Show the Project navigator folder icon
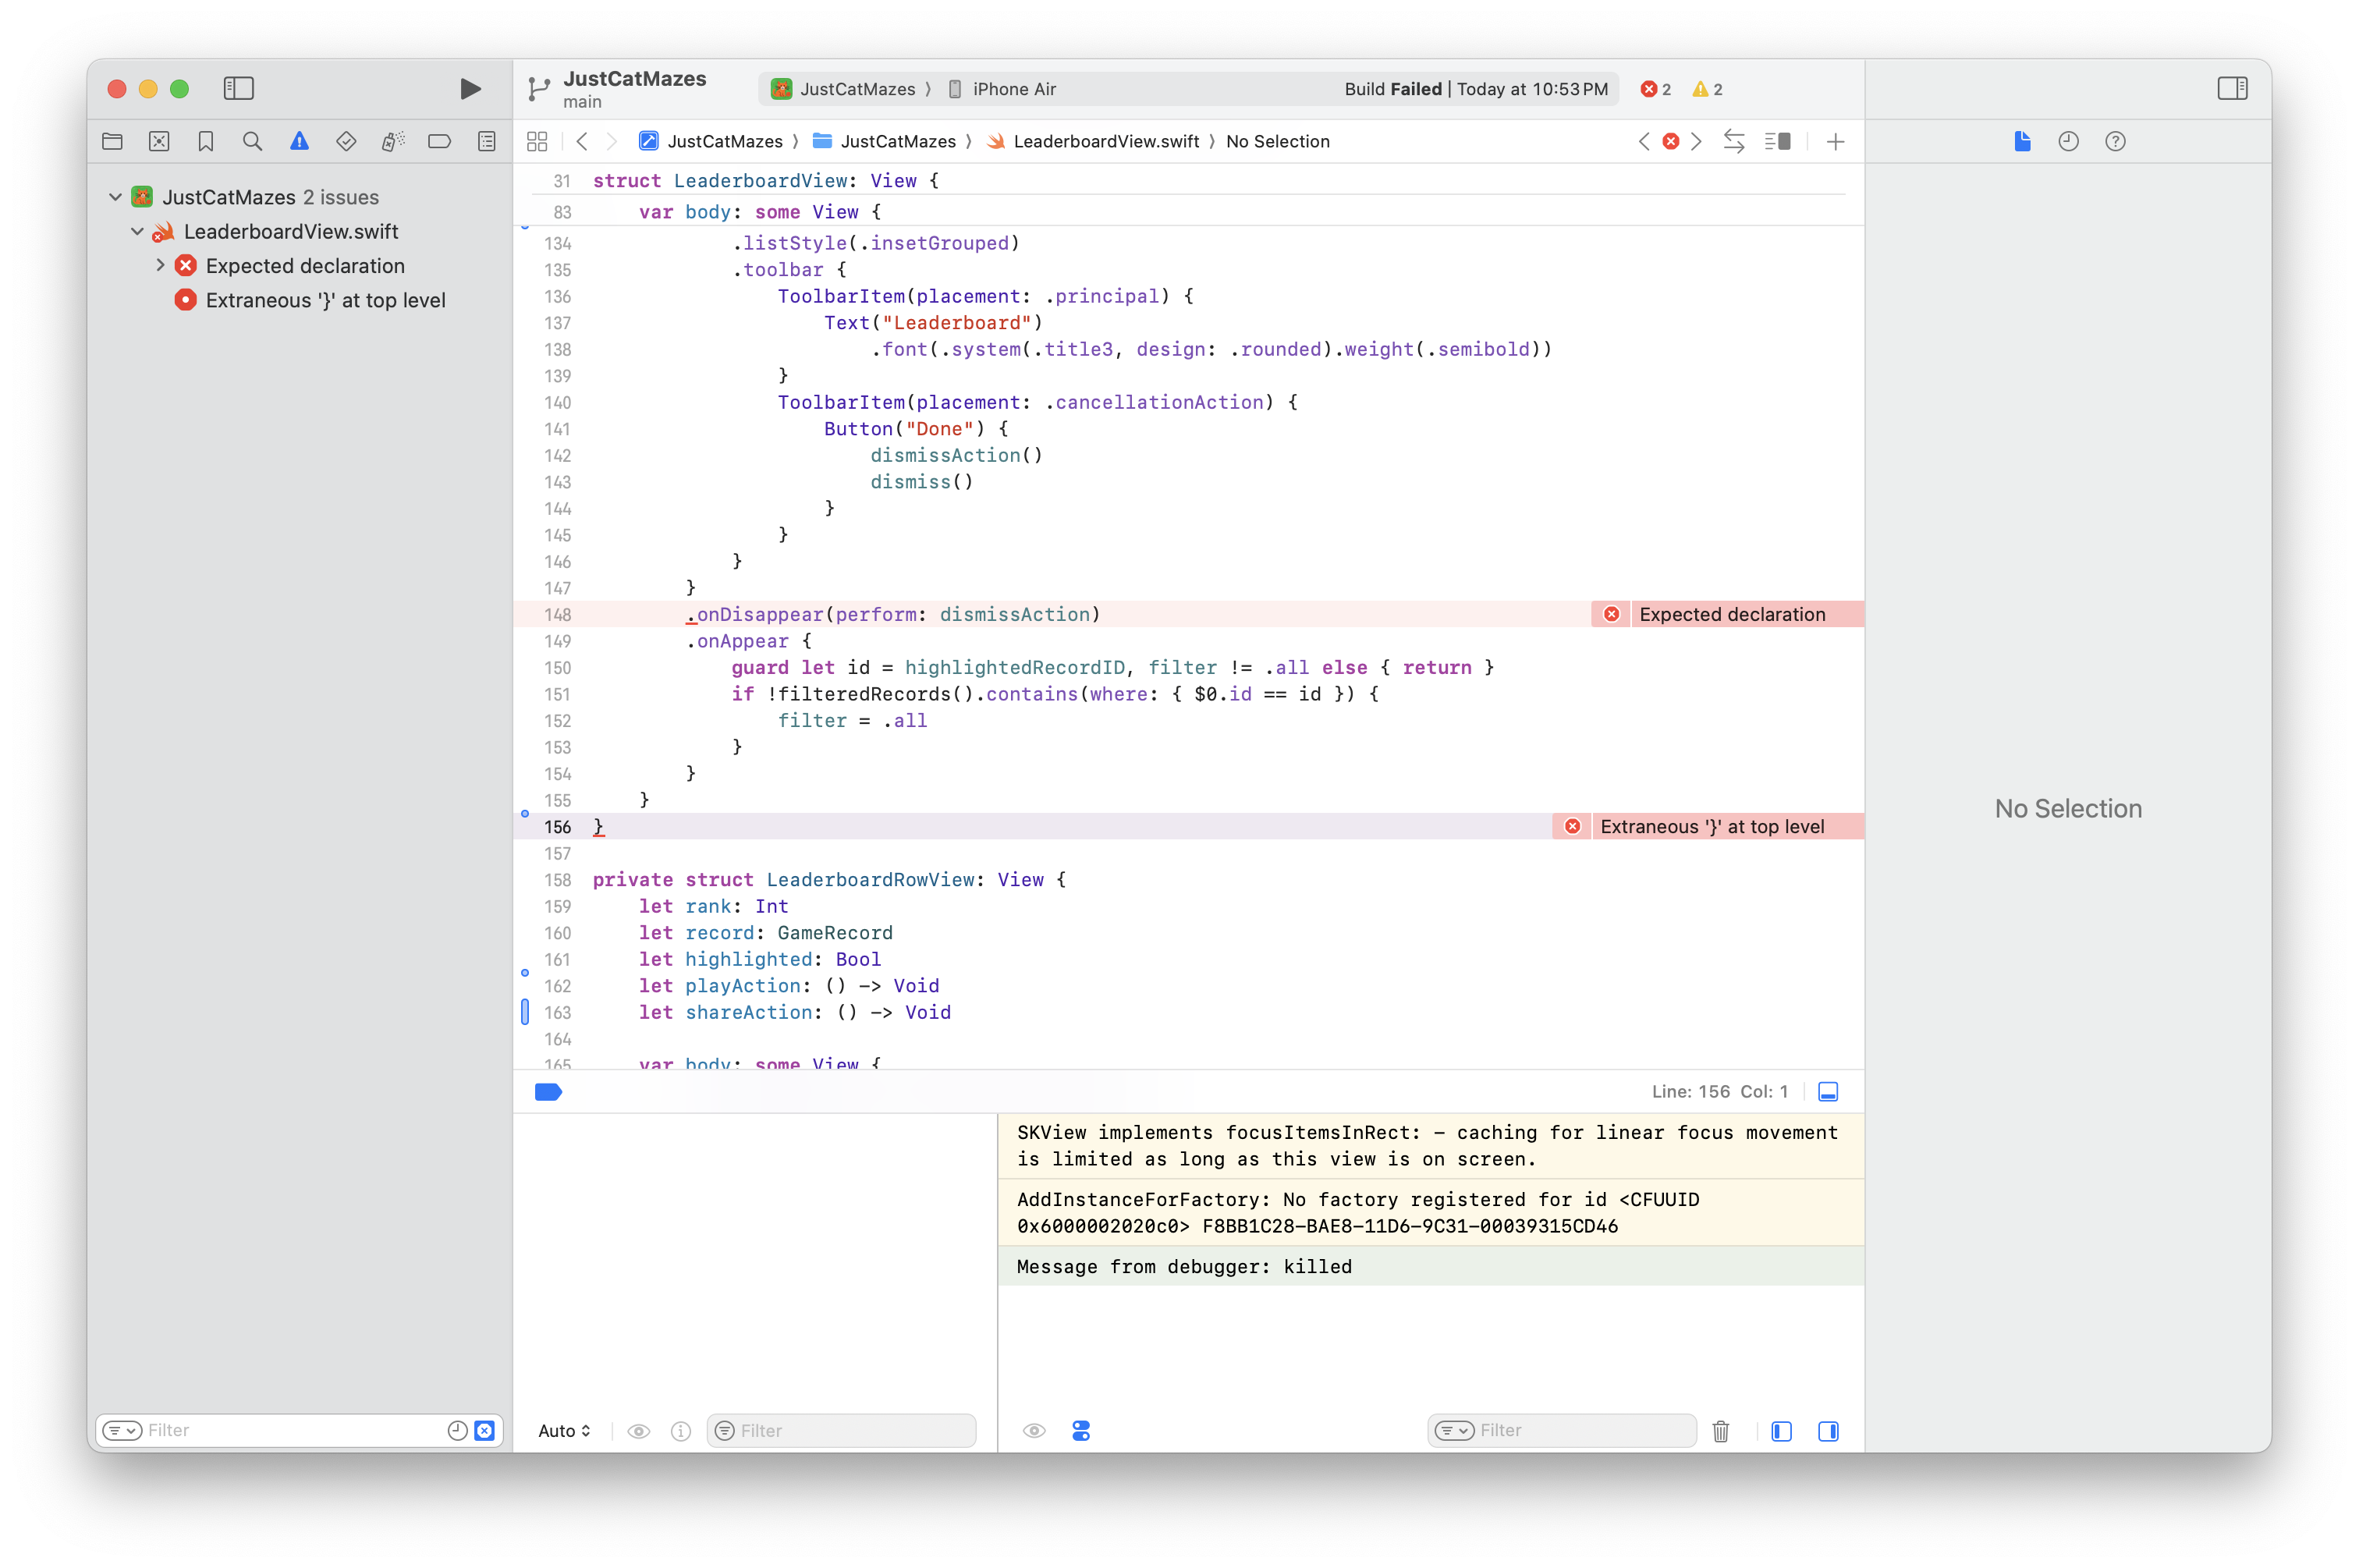This screenshot has width=2359, height=1568. tap(112, 142)
